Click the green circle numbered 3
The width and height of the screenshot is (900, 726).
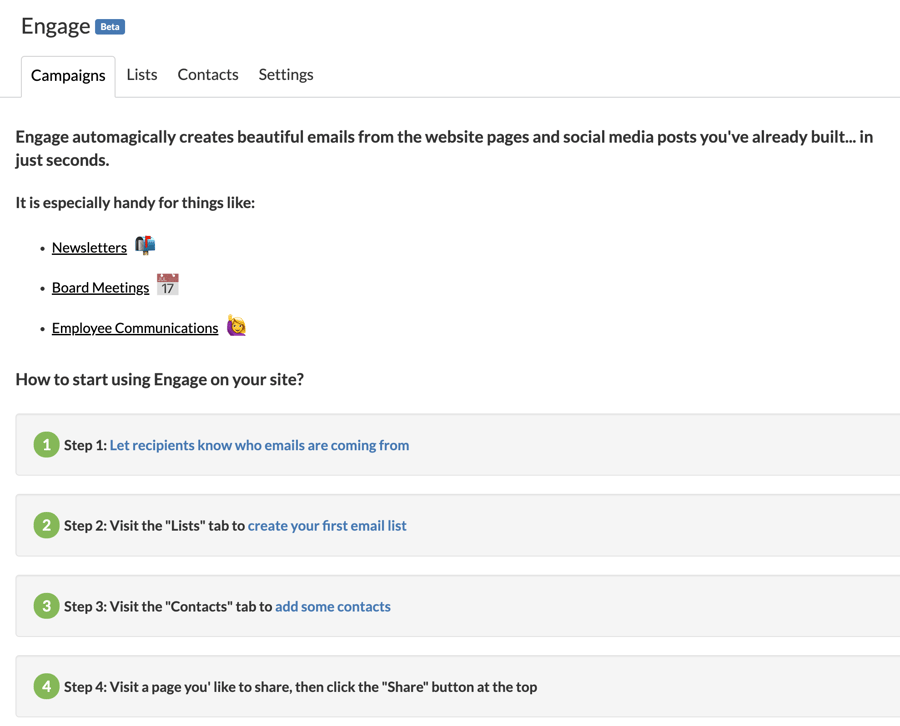[46, 605]
